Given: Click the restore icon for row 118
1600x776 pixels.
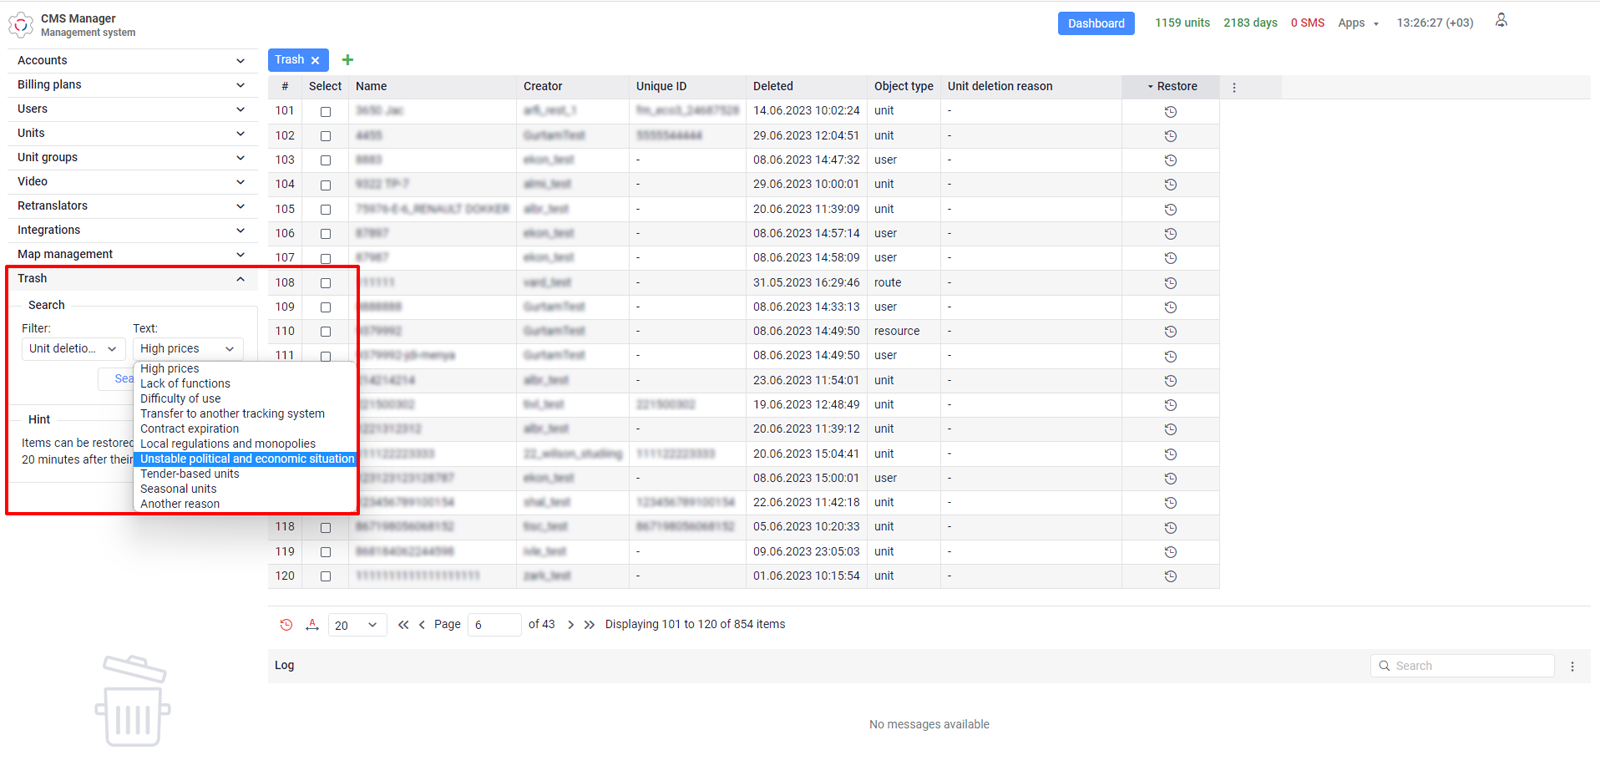Looking at the screenshot, I should tap(1170, 527).
